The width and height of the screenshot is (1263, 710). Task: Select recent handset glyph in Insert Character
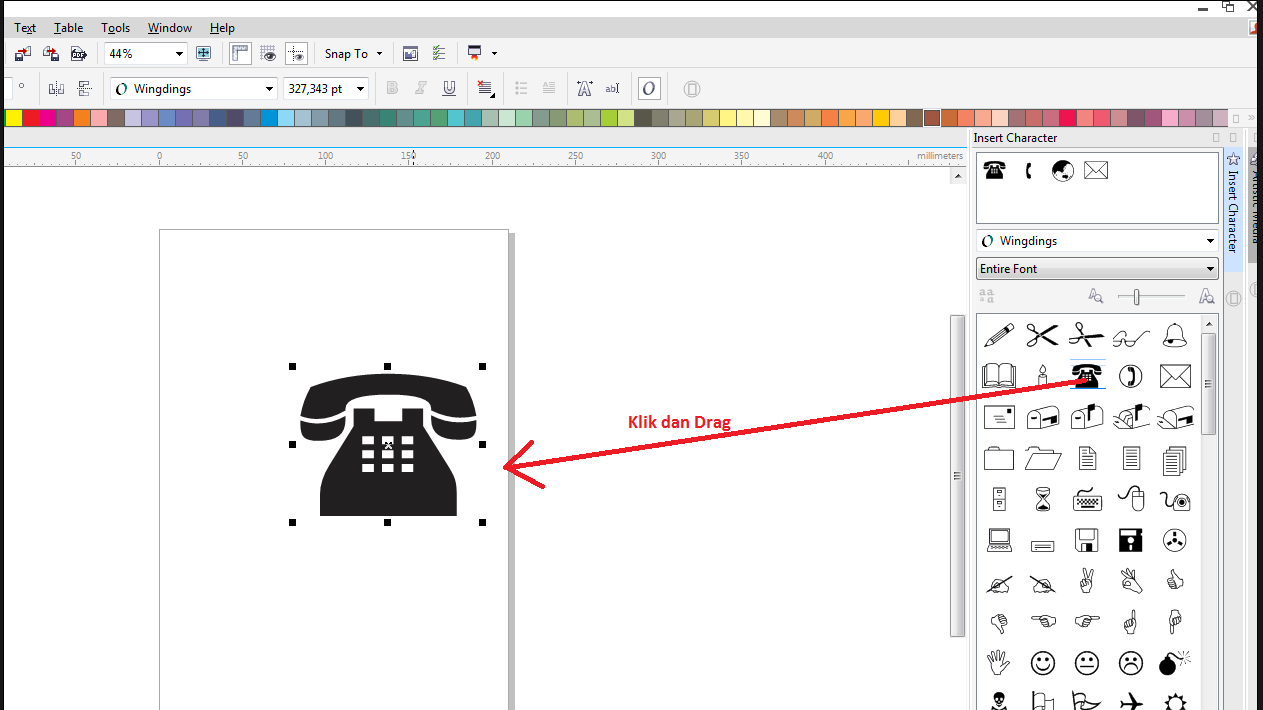[1029, 171]
